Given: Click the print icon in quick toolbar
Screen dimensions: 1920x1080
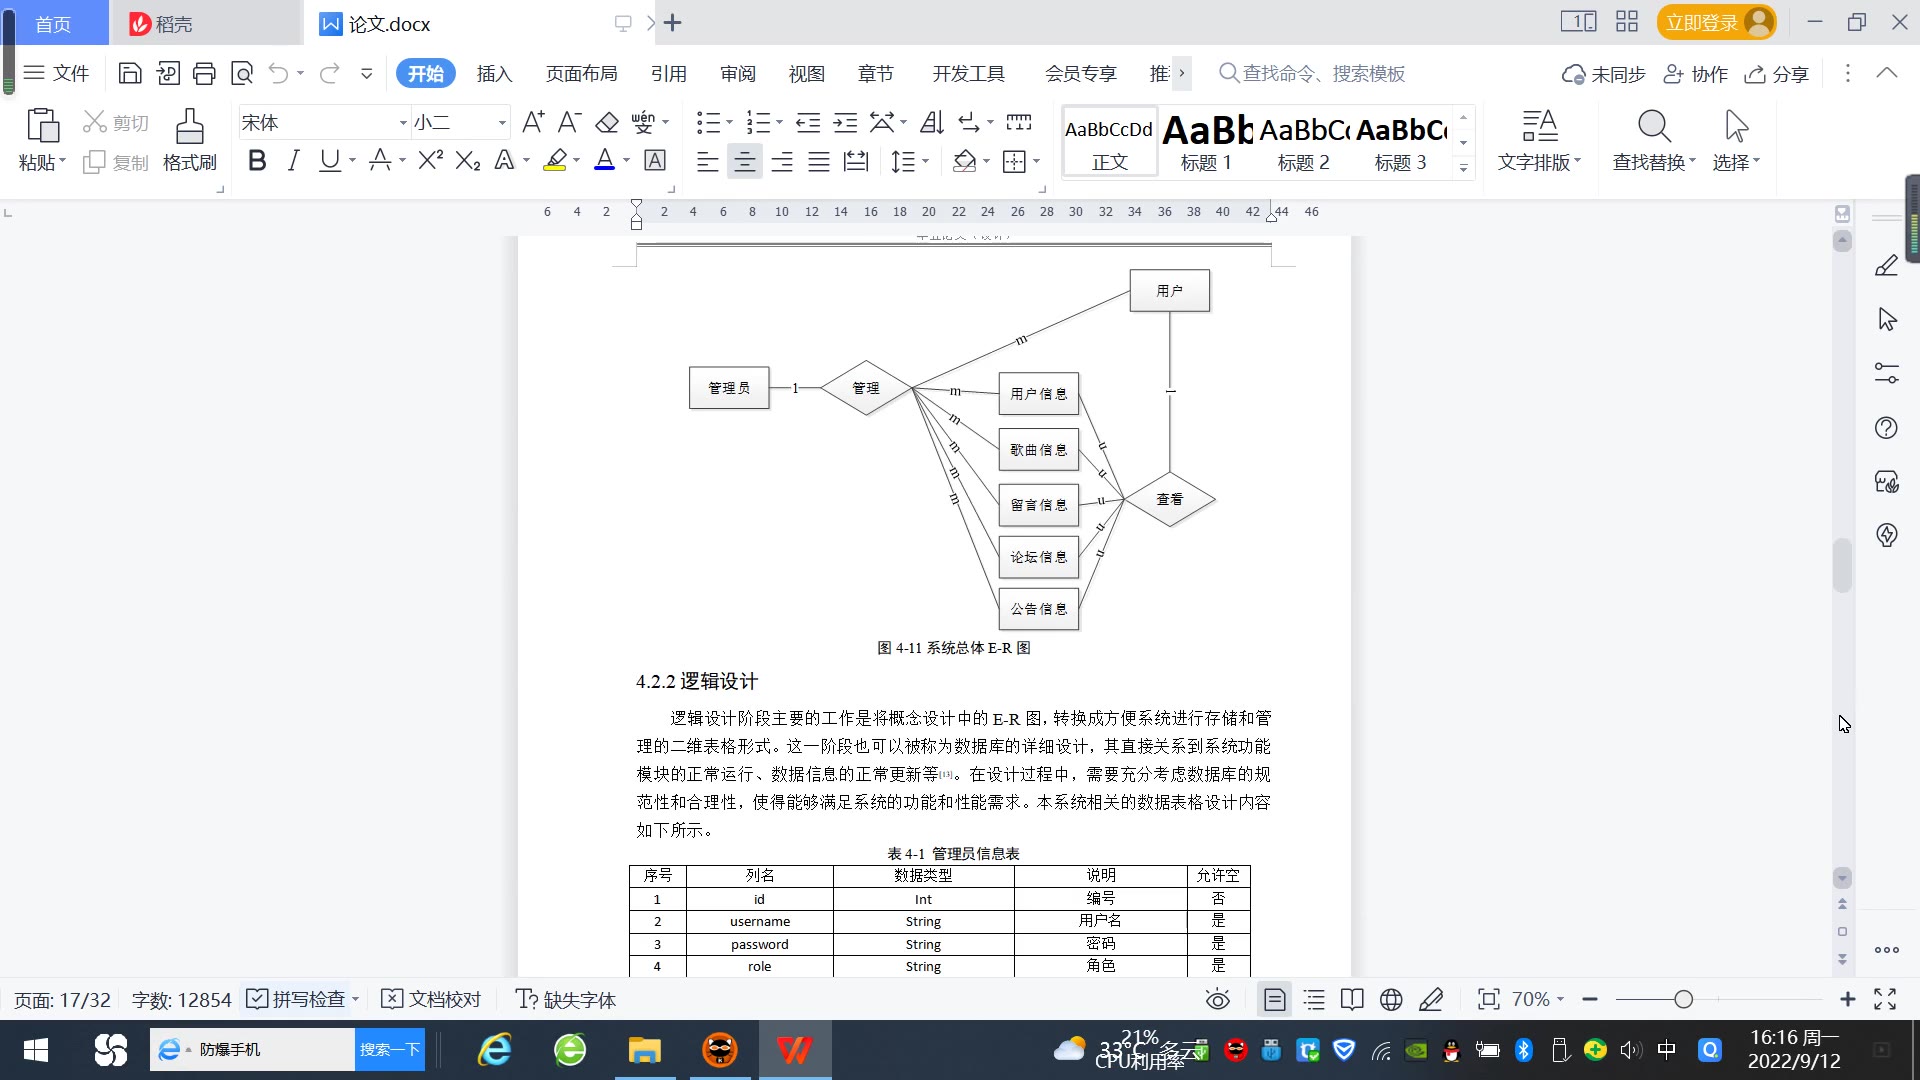Looking at the screenshot, I should click(204, 73).
